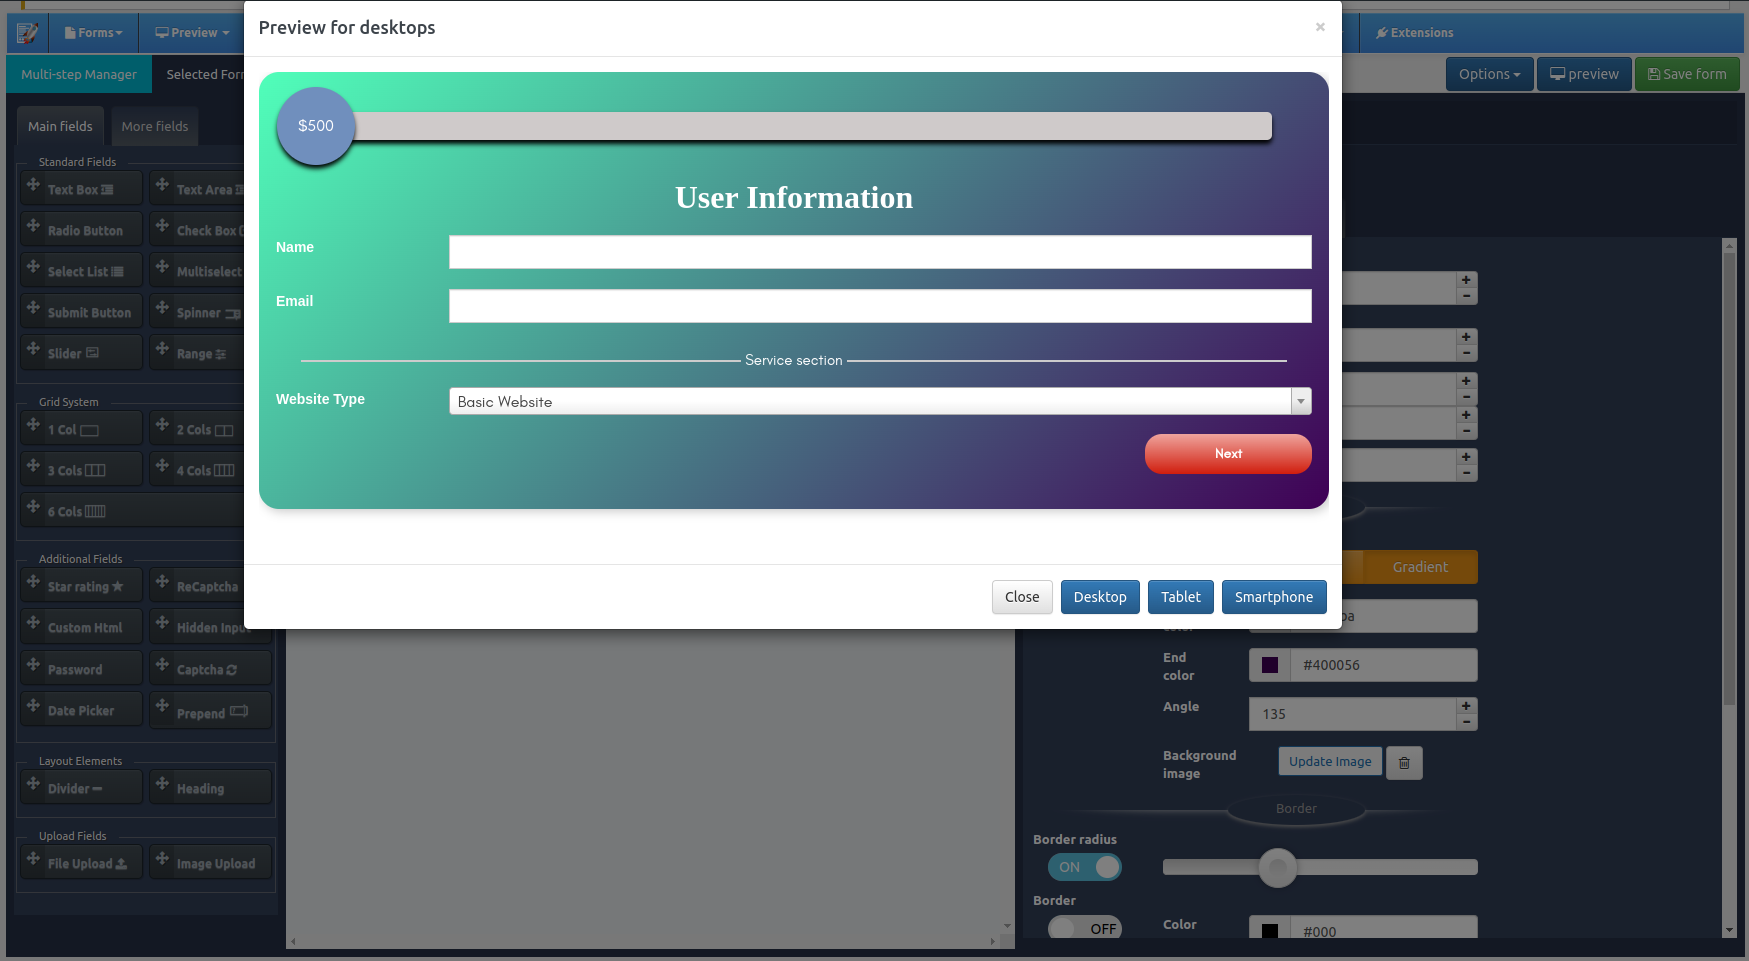This screenshot has width=1749, height=961.
Task: Turn off the Border radius toggle
Action: coord(1084,867)
